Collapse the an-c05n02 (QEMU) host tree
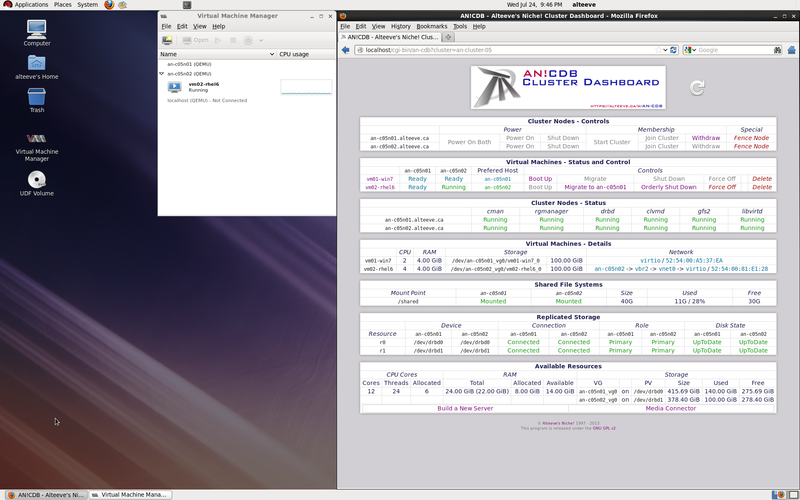Screen dimensions: 800x500 [163, 74]
